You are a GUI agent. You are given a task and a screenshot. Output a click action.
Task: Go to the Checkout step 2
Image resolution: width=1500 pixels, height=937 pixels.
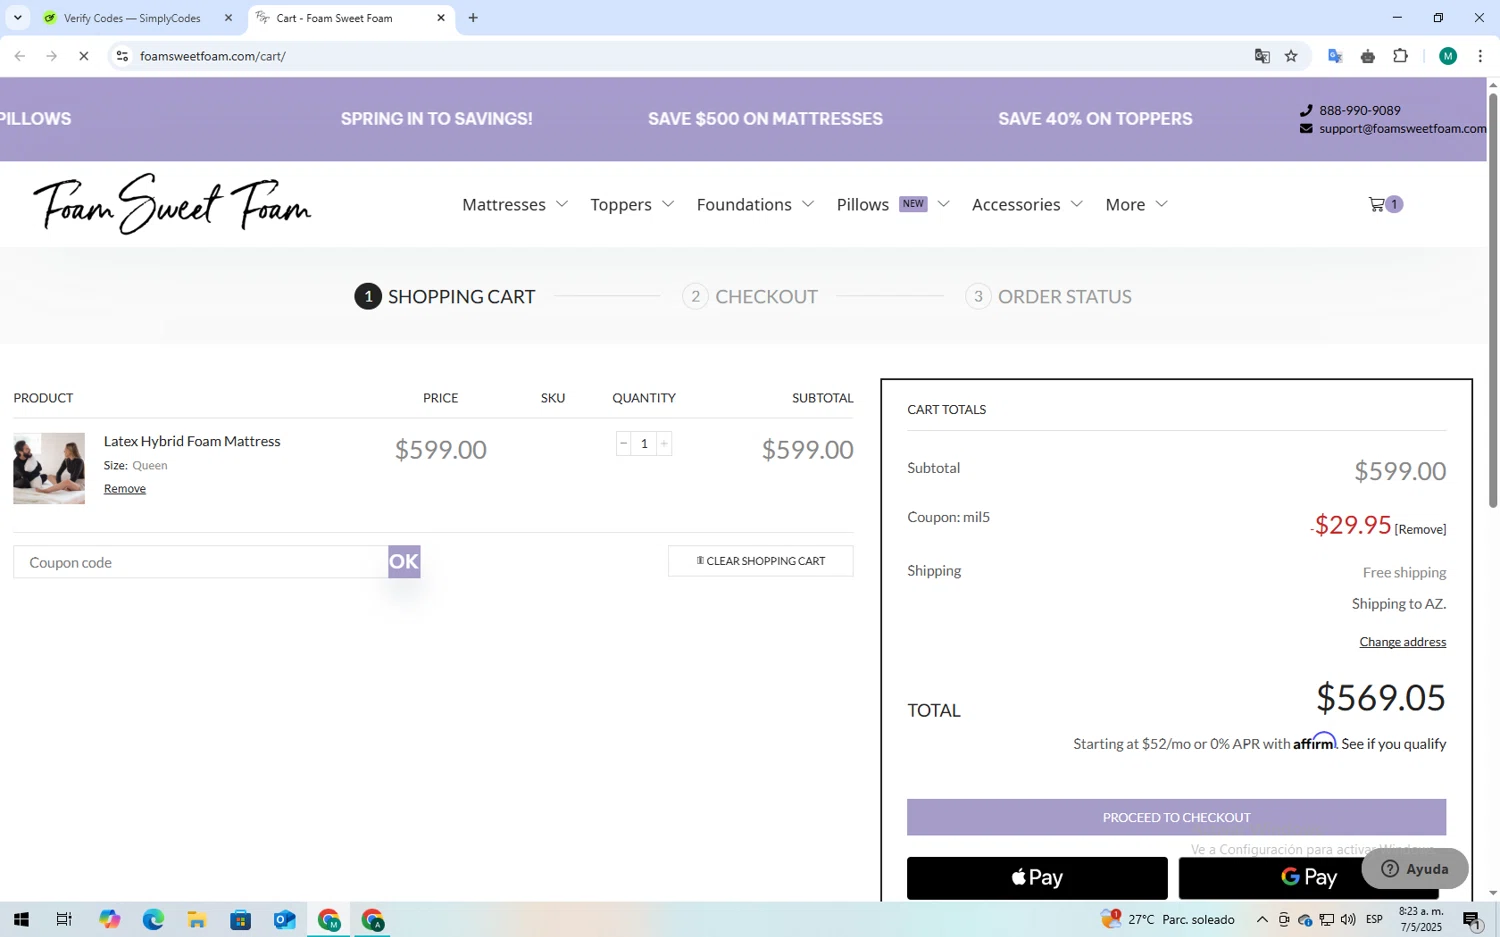click(x=750, y=296)
